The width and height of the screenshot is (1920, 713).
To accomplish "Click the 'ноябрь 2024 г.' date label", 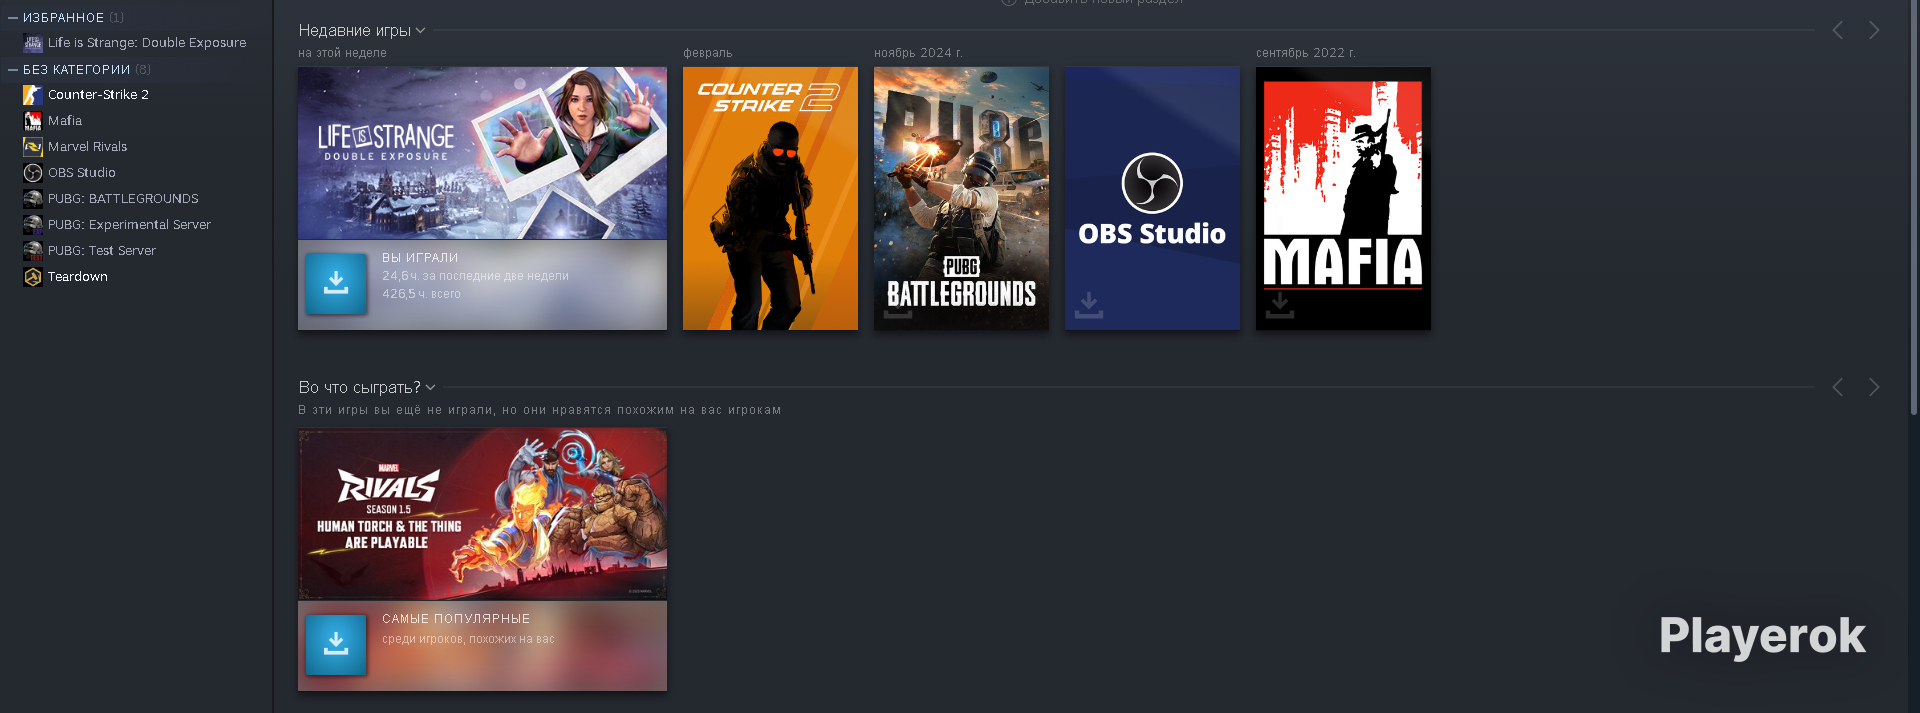I will (918, 53).
